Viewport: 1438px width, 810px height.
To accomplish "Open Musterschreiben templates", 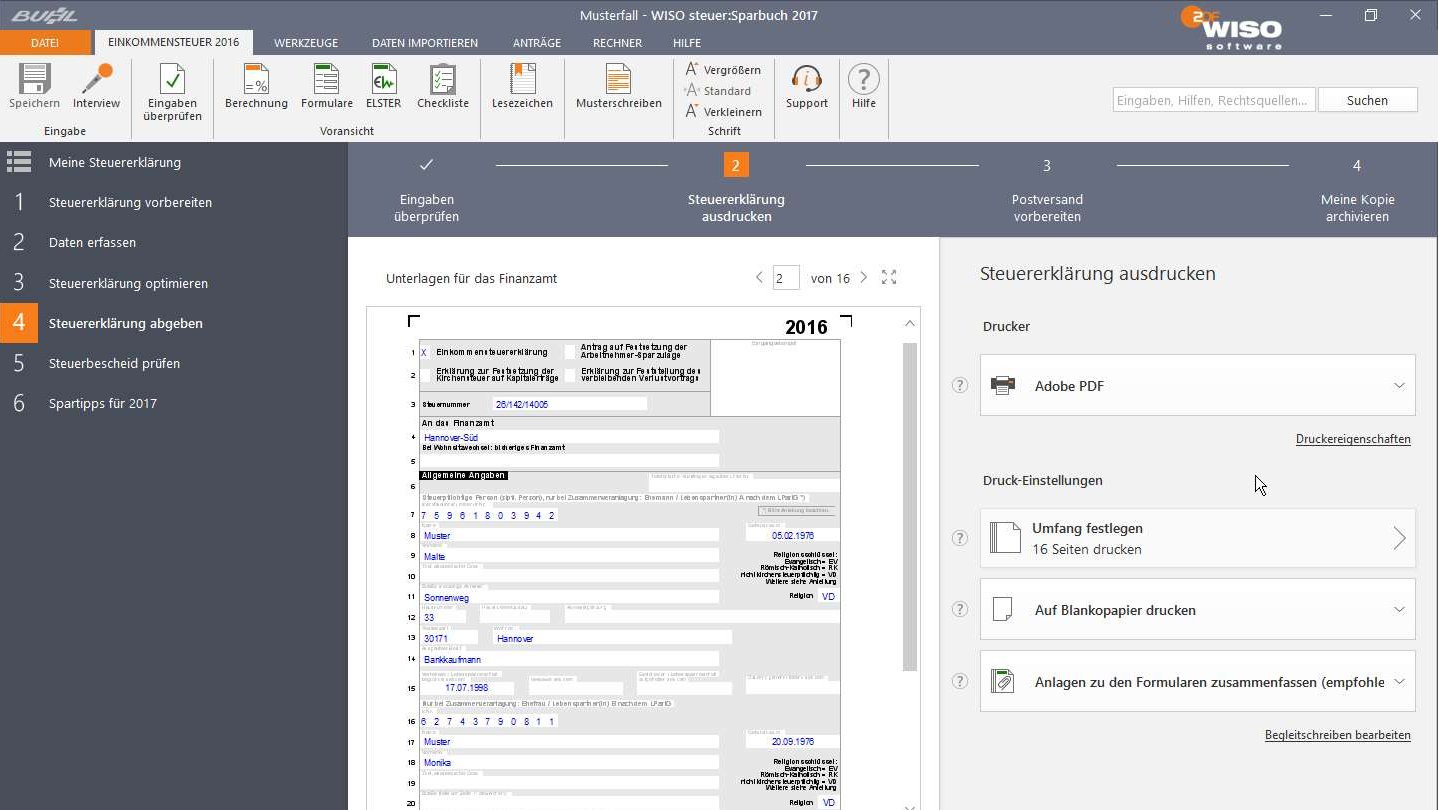I will click(618, 86).
